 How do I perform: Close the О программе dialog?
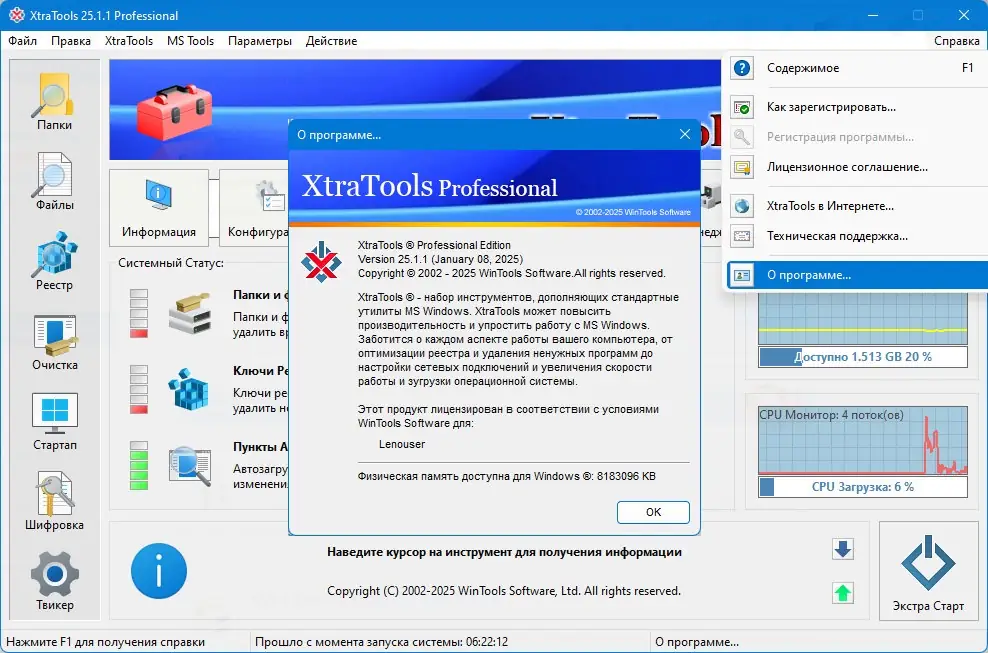[685, 134]
